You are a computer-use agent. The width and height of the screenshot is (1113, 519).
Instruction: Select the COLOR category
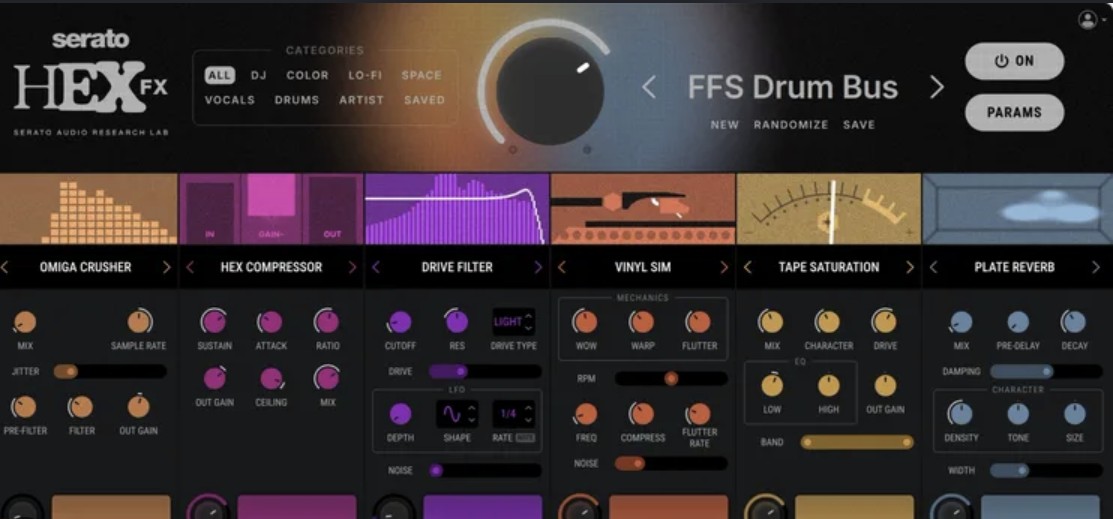point(307,75)
